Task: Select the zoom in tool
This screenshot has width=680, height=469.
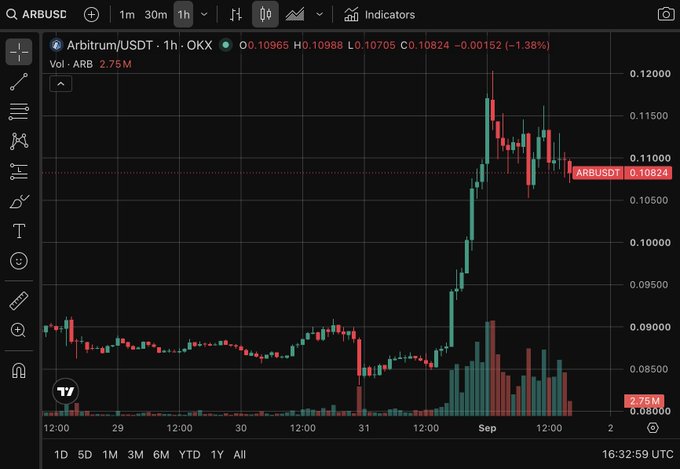Action: point(19,330)
